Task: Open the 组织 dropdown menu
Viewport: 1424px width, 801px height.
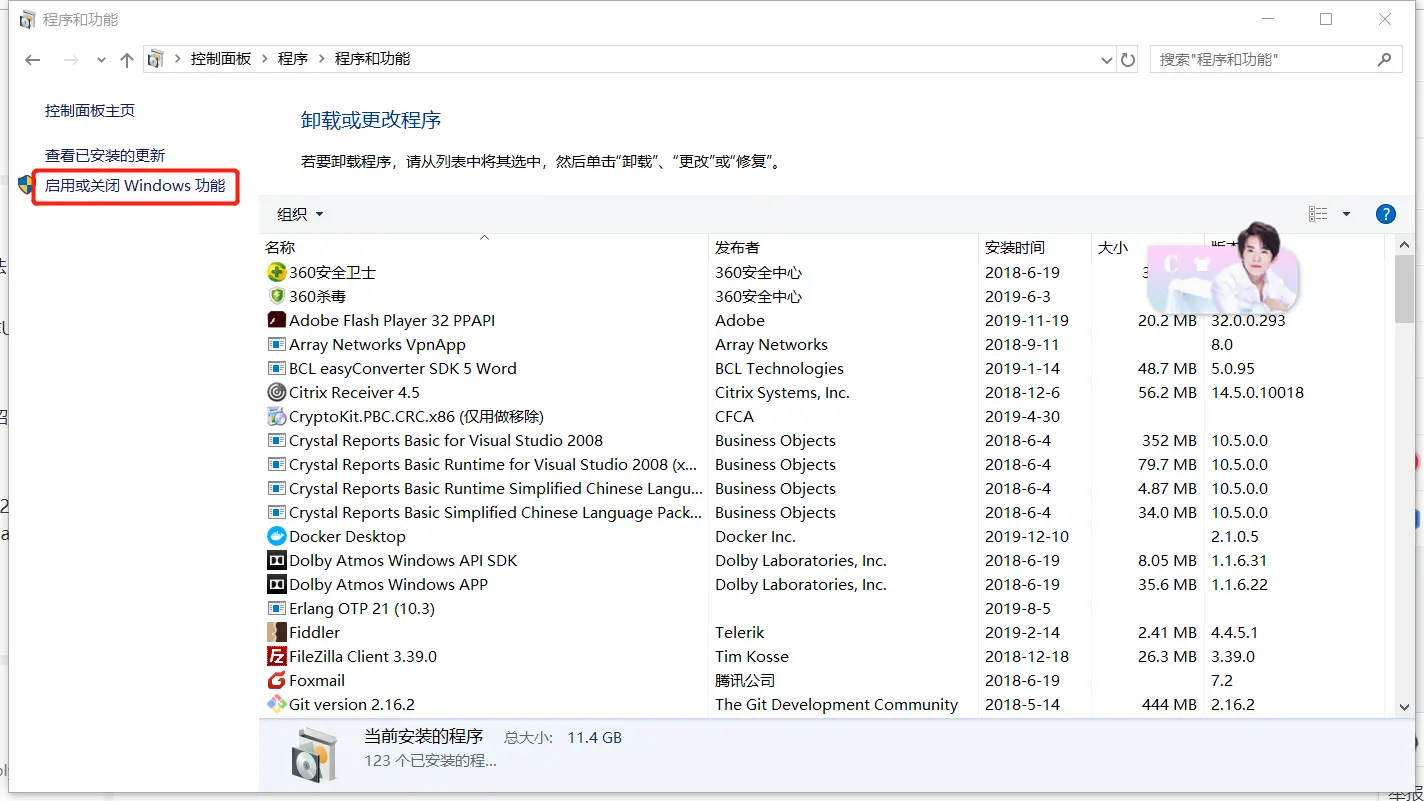Action: (300, 214)
